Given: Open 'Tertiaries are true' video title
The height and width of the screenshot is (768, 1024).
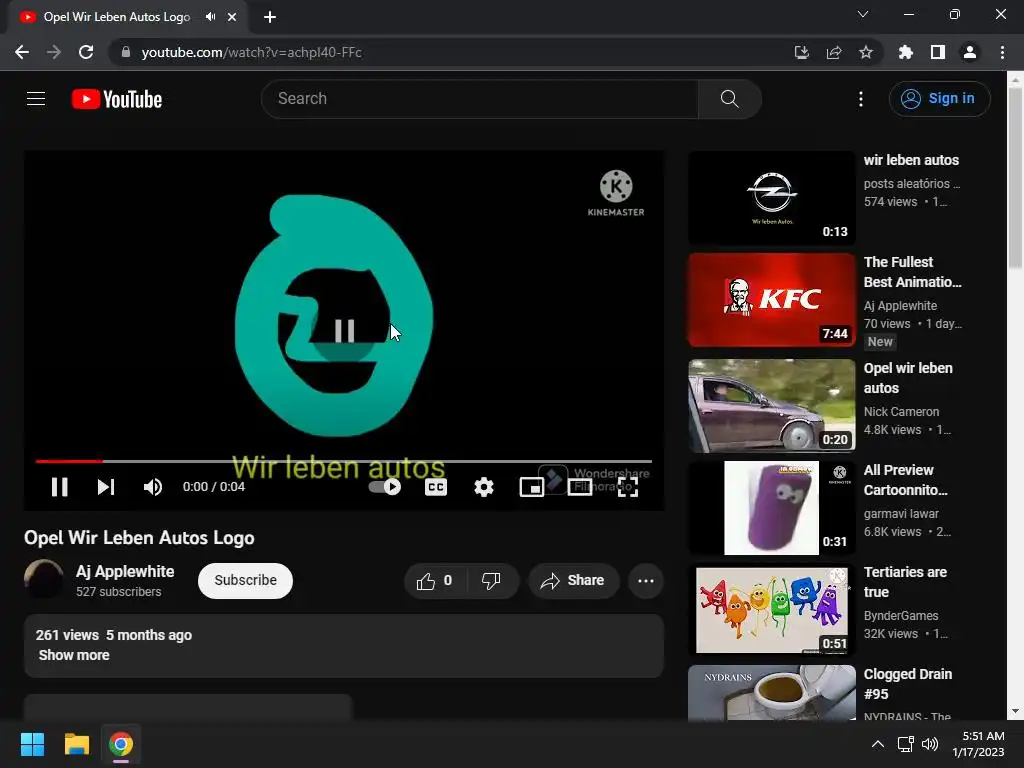Looking at the screenshot, I should (905, 582).
